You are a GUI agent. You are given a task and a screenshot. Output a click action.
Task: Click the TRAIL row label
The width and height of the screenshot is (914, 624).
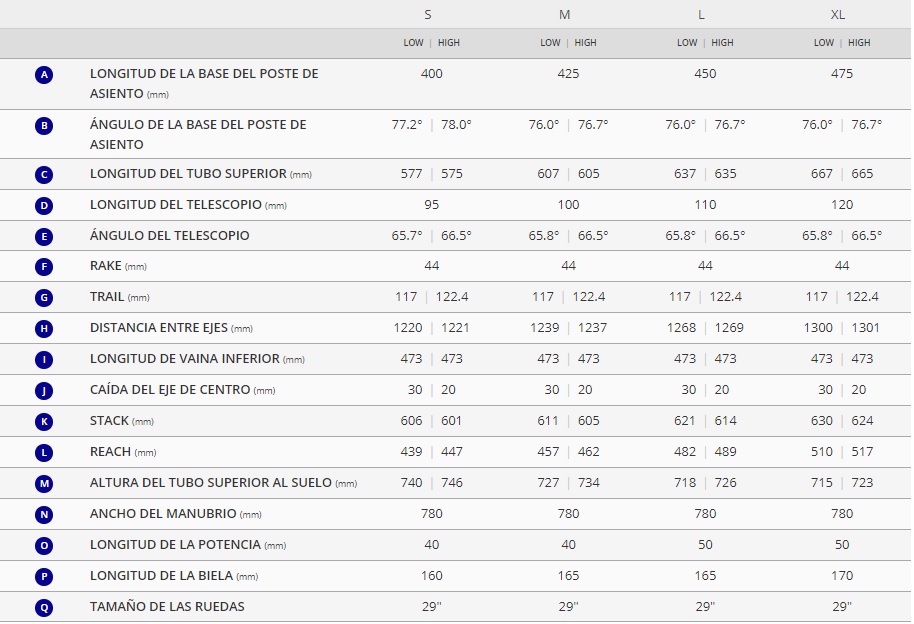point(107,296)
